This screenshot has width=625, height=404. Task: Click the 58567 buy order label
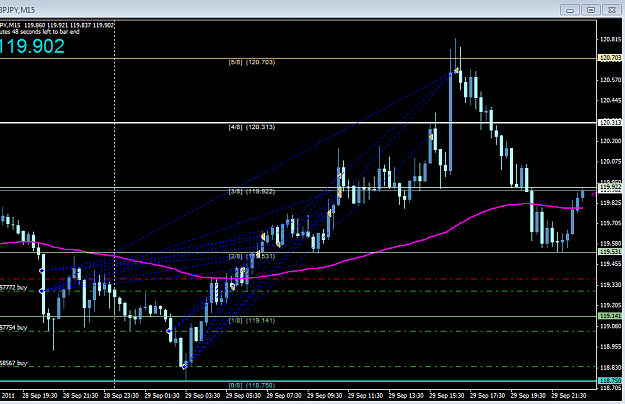(x=14, y=363)
